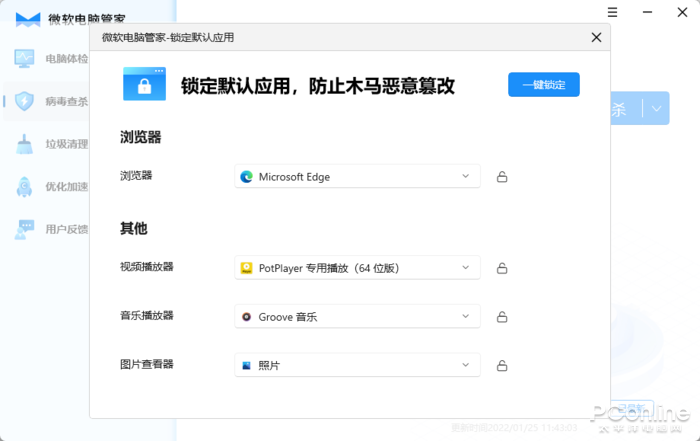Viewport: 700px width, 441px height.
Task: Lock the 照片 picture viewer default
Action: tap(502, 365)
